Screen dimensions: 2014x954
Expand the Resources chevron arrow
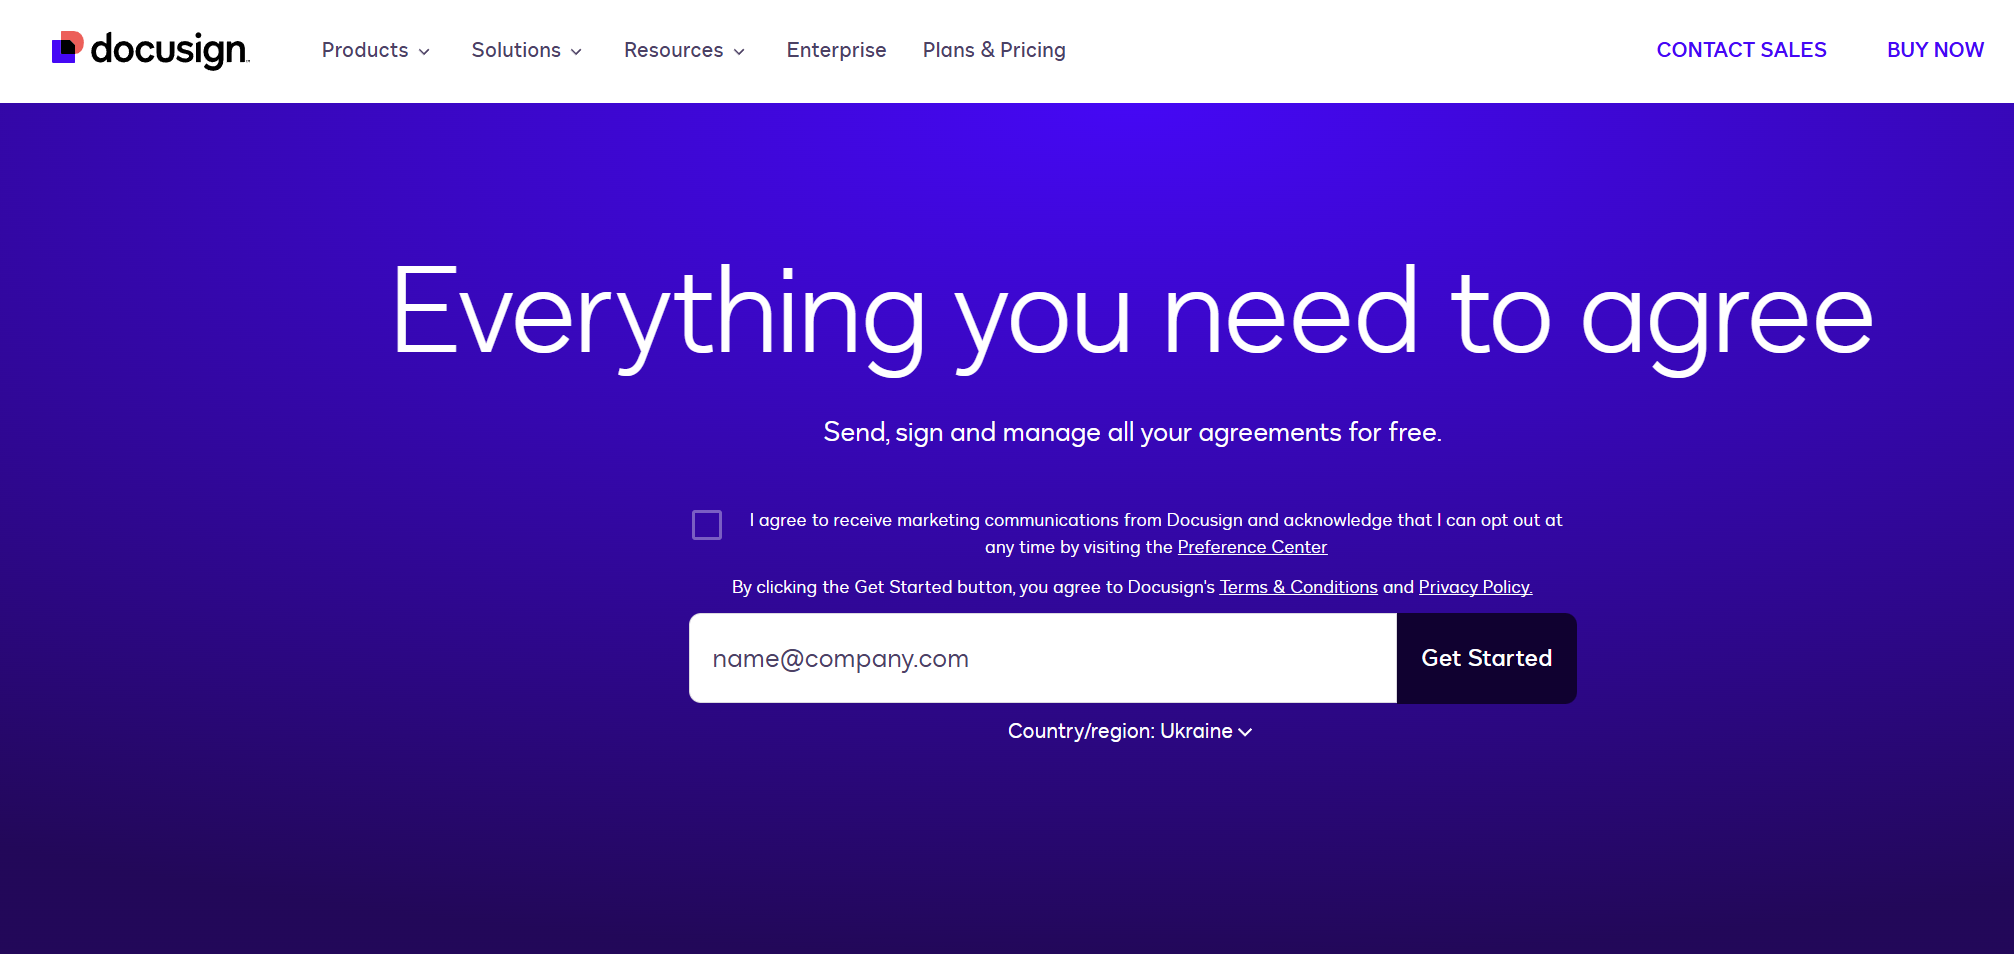[739, 52]
